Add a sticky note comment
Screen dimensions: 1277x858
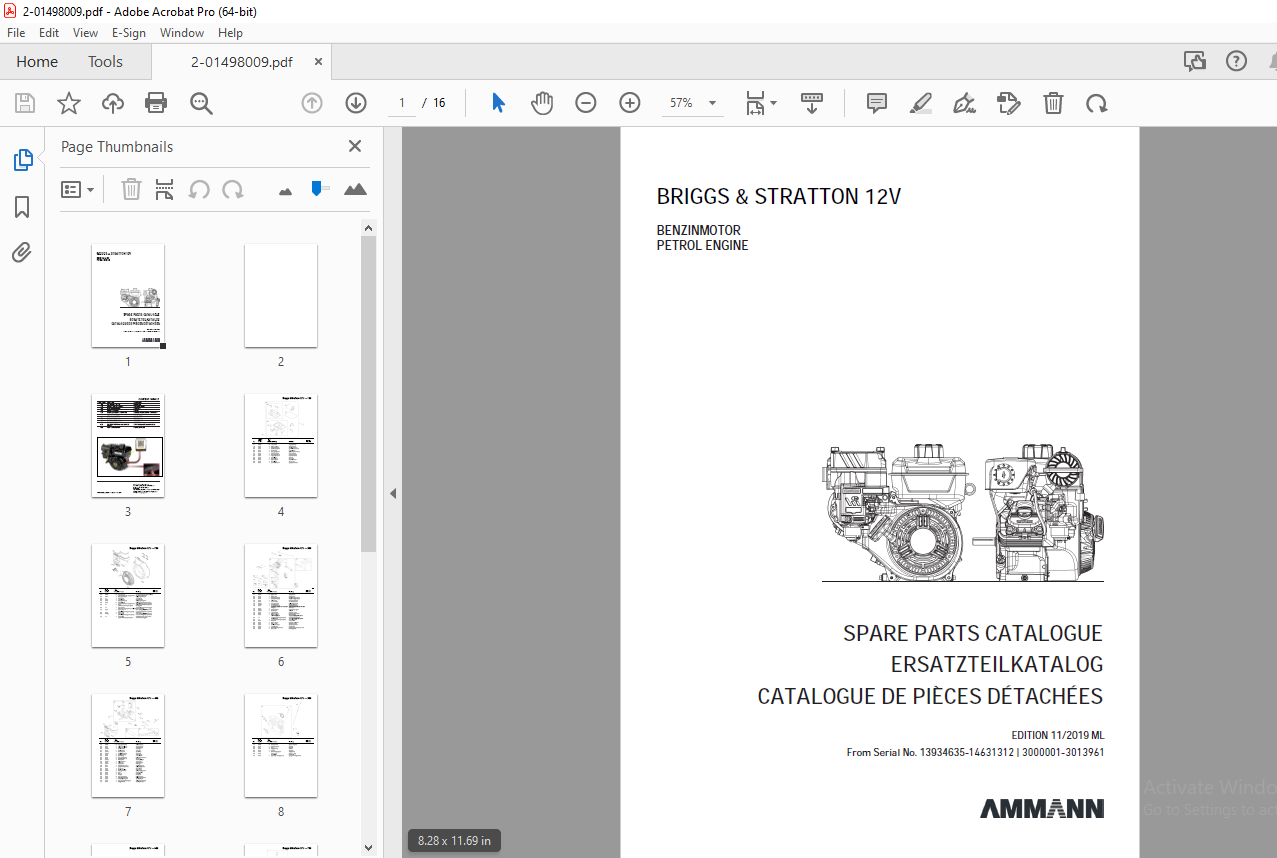point(877,103)
